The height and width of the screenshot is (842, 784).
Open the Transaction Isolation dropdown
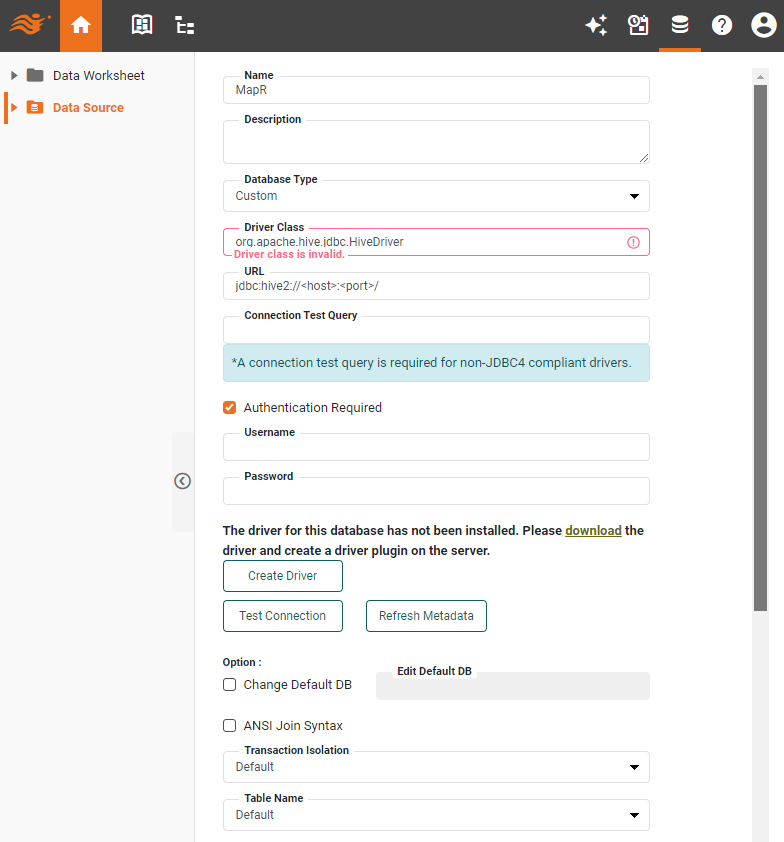[634, 766]
